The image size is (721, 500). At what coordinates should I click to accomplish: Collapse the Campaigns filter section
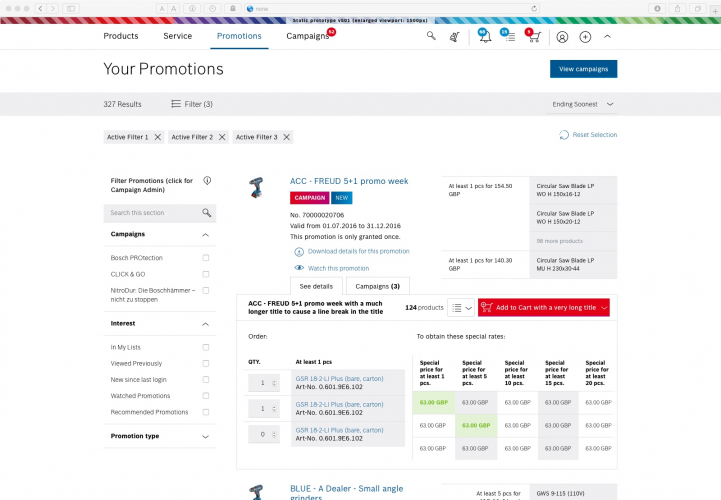(206, 235)
